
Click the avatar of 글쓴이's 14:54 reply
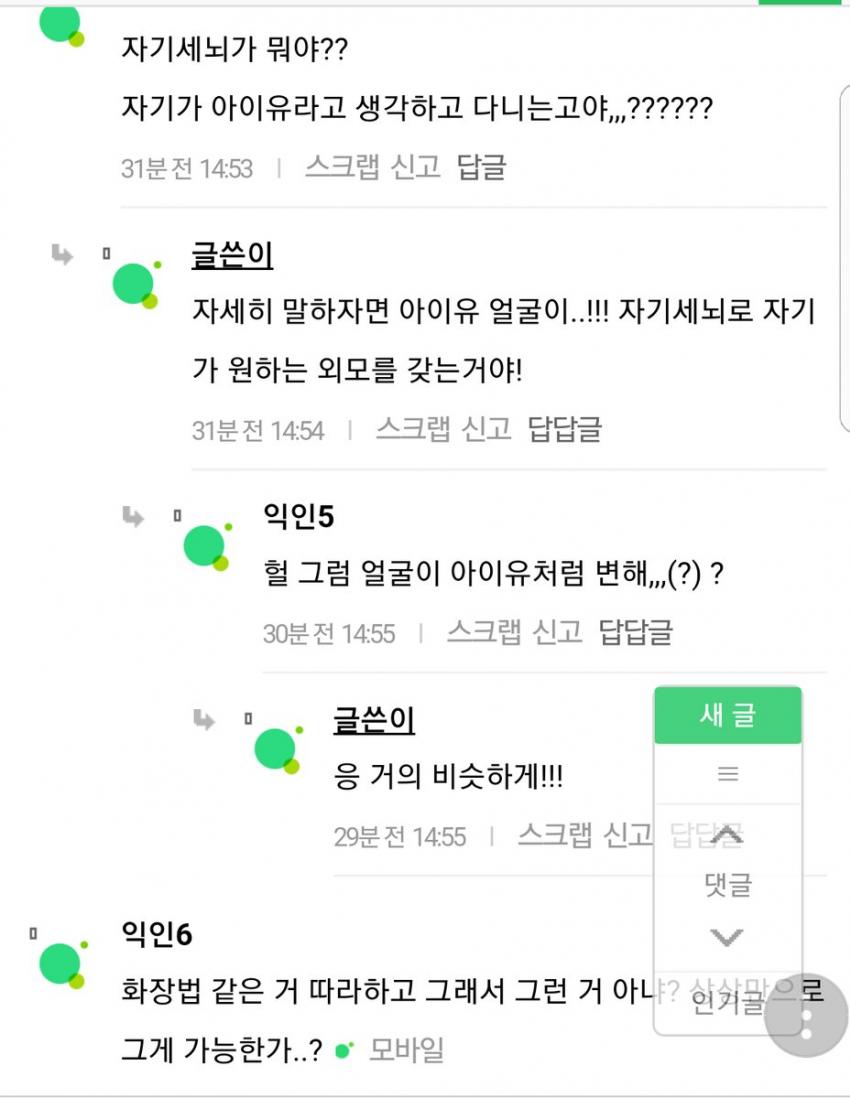[x=135, y=285]
